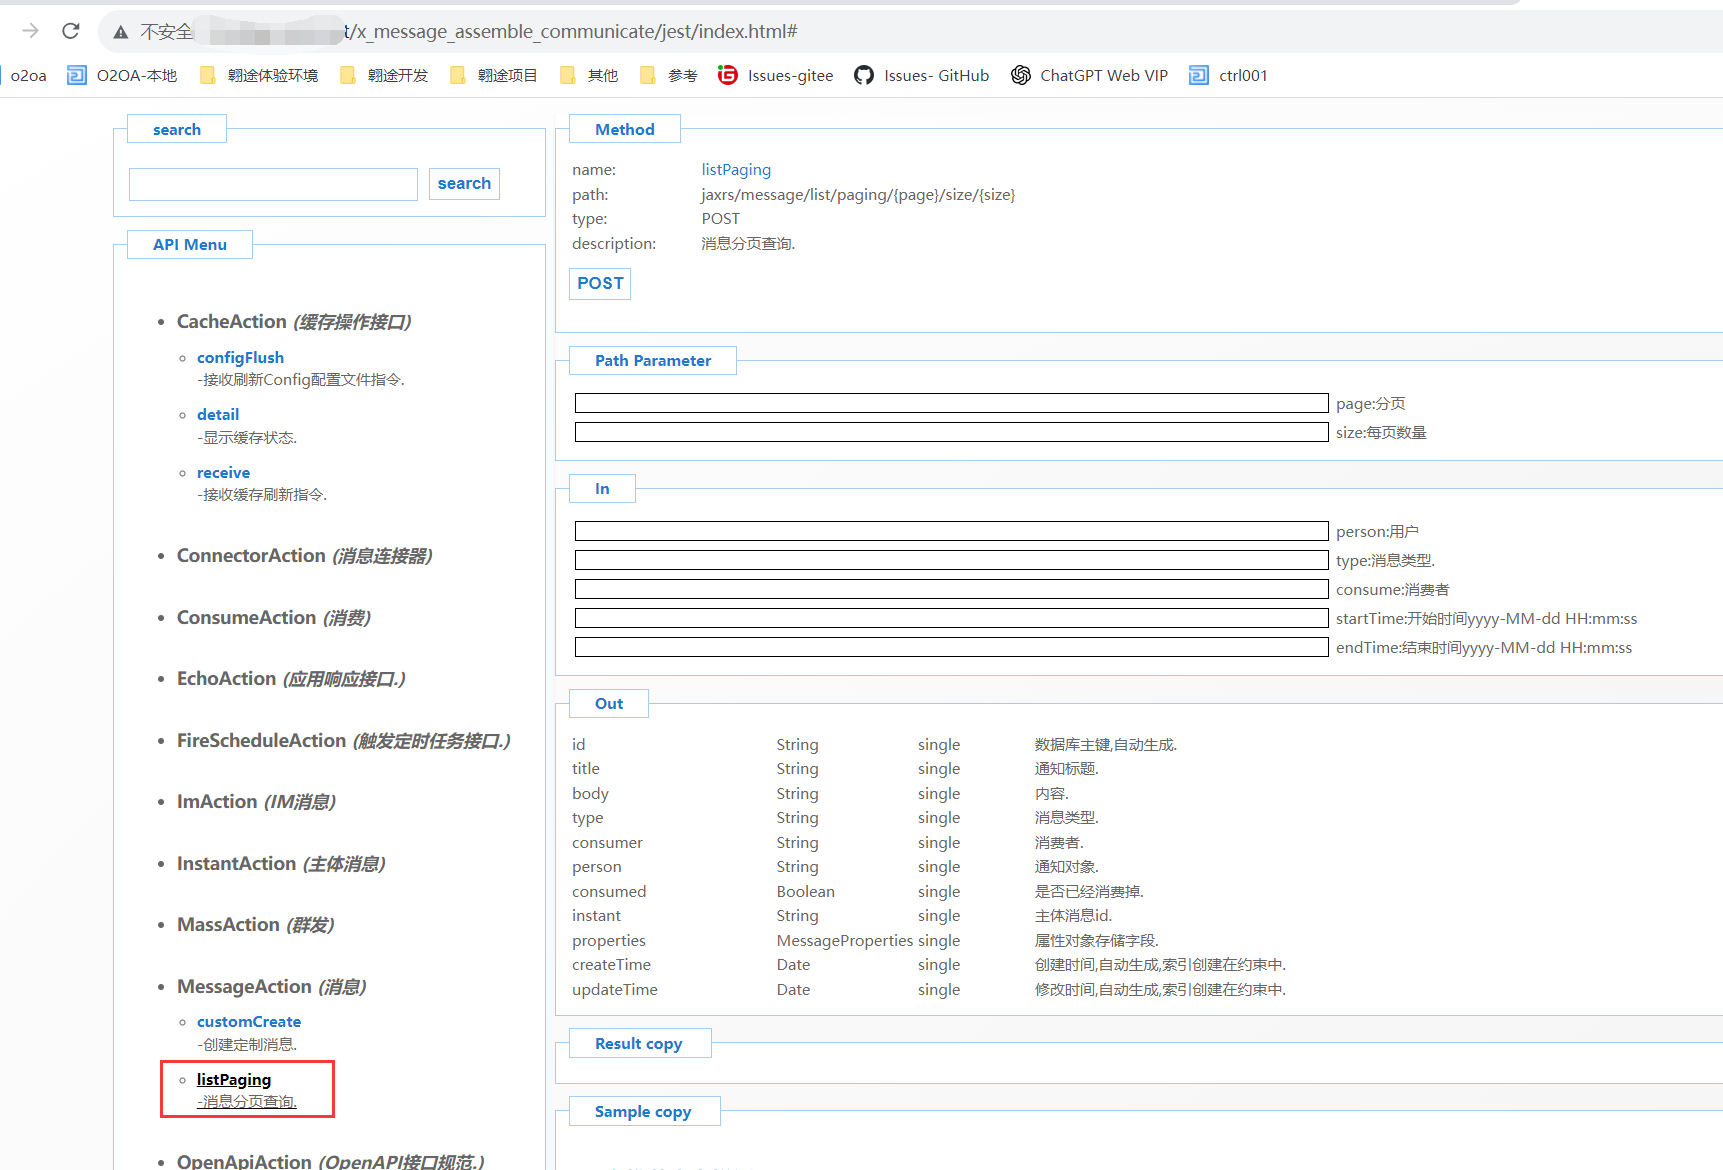Open the ctrl001 bookmark

pos(1228,75)
